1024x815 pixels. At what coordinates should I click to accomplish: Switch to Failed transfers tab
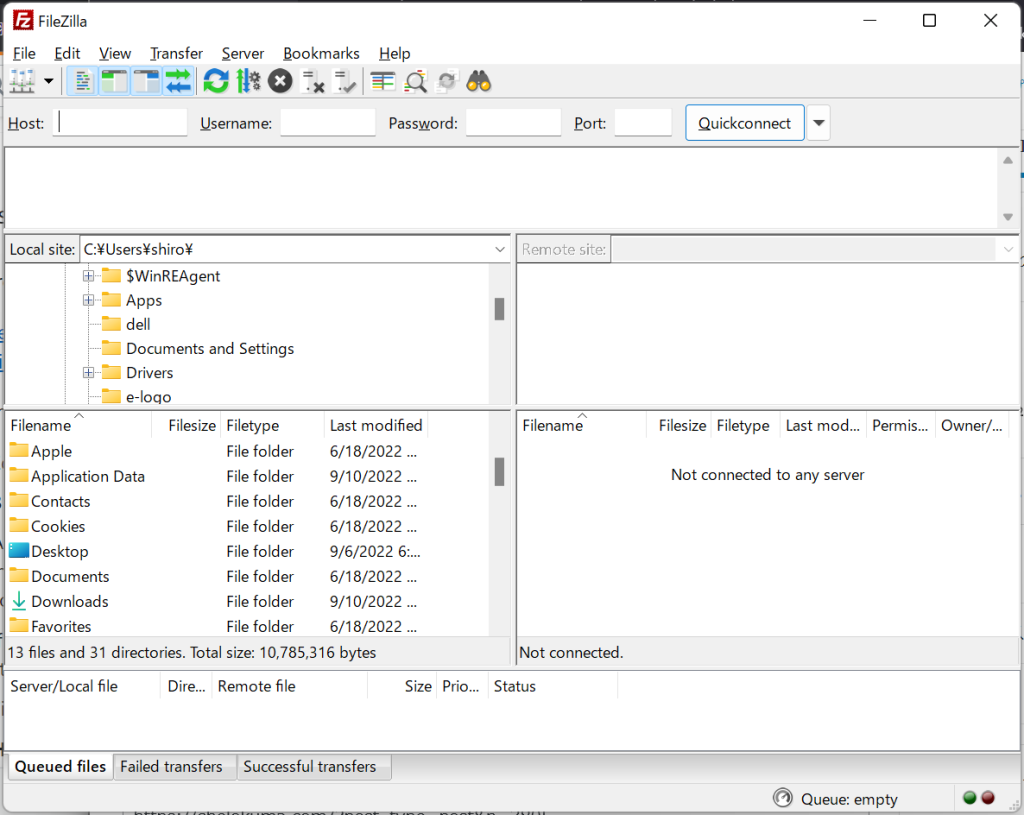[171, 767]
